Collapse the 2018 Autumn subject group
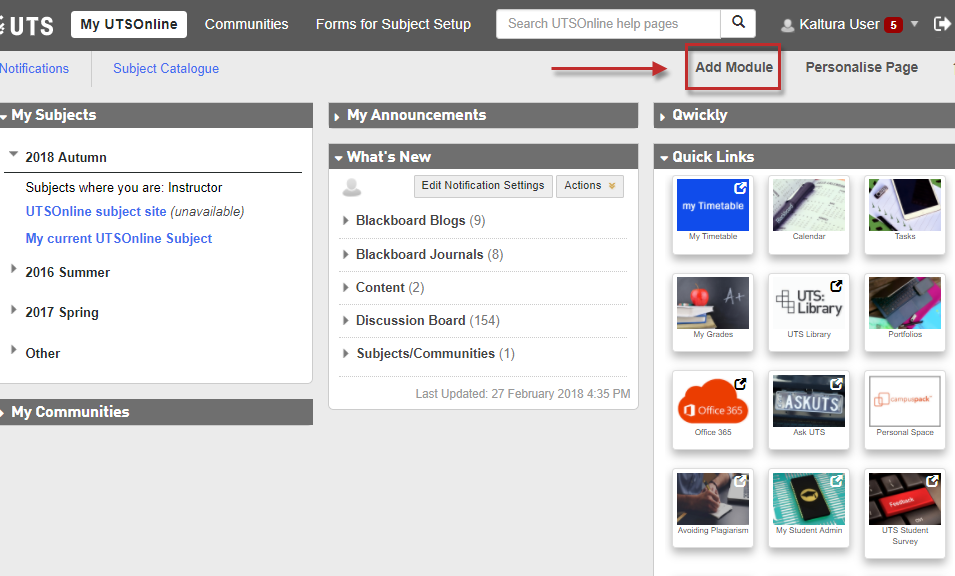Screen dimensions: 955x576 (14, 156)
